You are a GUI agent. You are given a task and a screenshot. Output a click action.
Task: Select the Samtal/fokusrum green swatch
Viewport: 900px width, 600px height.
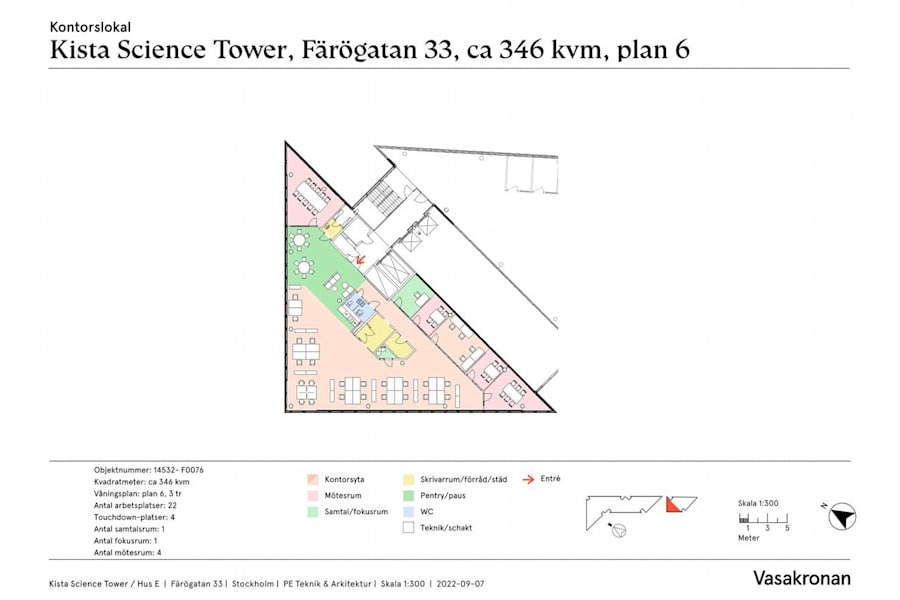[315, 511]
